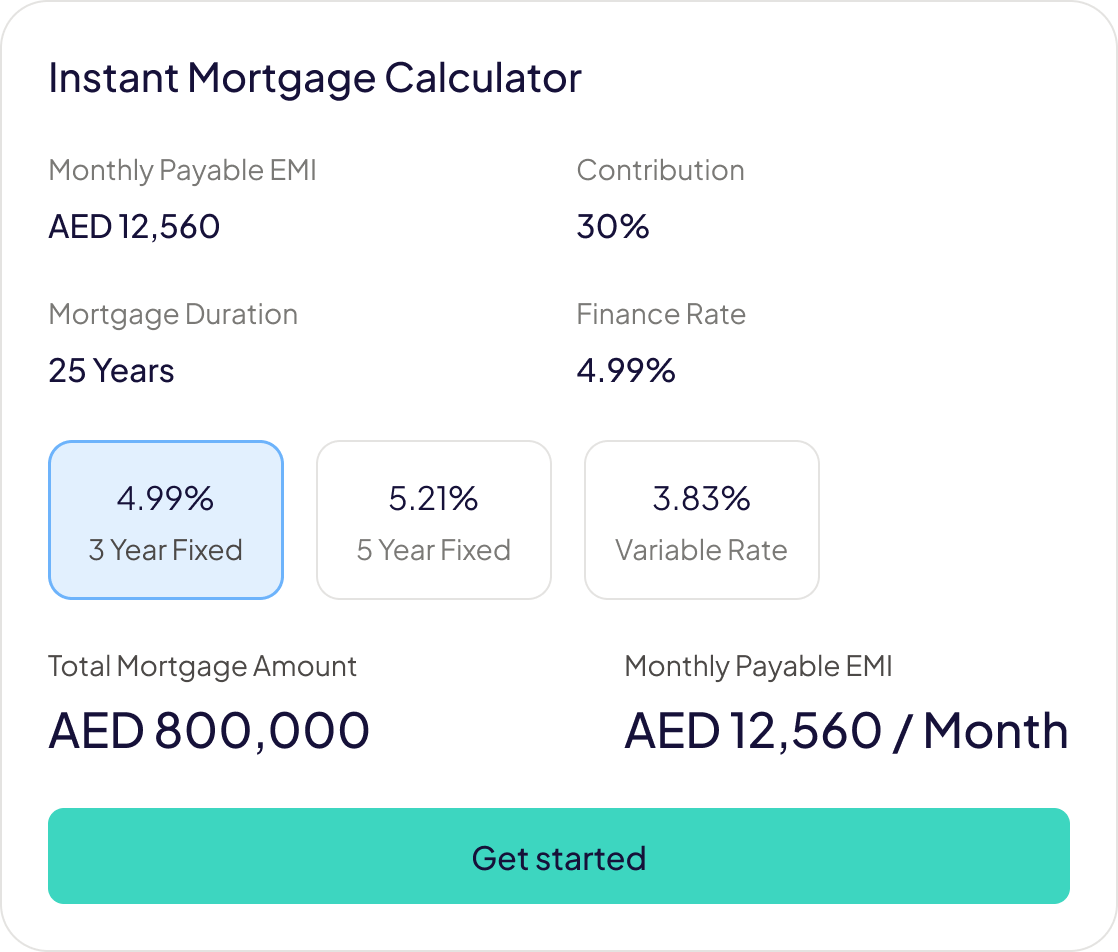Screen dimensions: 1118x952
Task: Click the Total Mortgage Amount label
Action: tap(202, 666)
